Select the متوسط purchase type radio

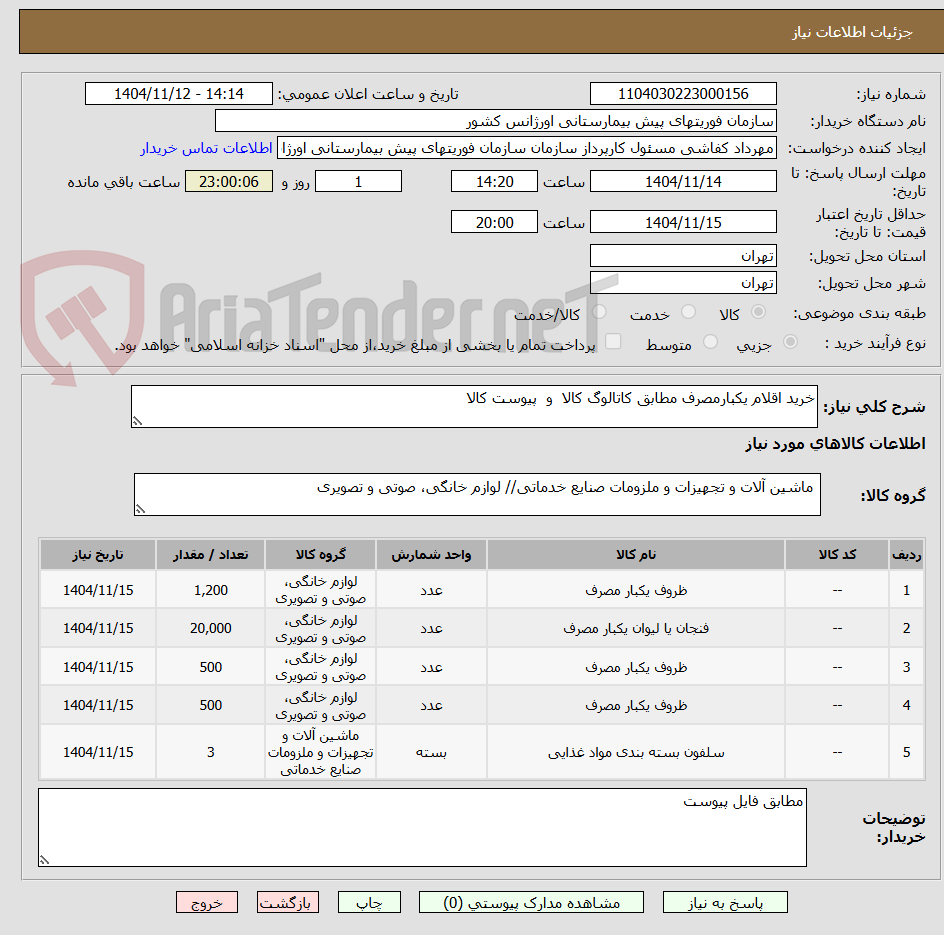[710, 342]
